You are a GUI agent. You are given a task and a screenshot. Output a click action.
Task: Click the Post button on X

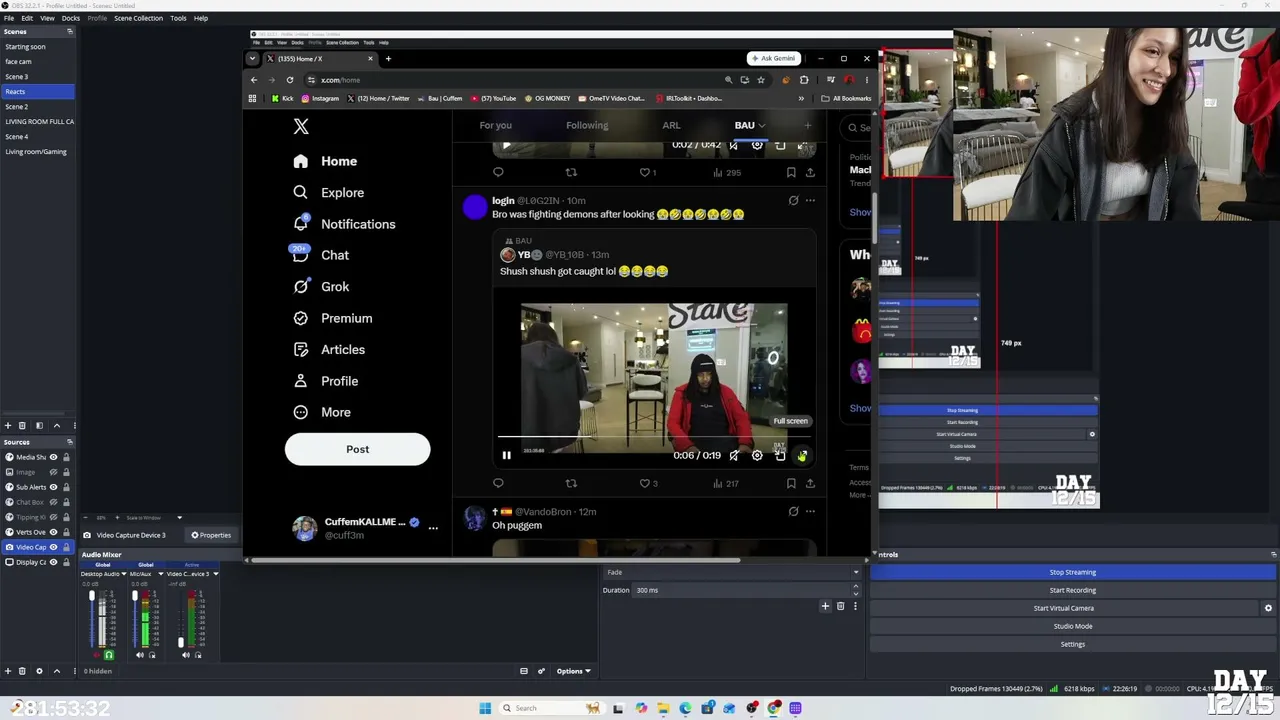(x=358, y=449)
